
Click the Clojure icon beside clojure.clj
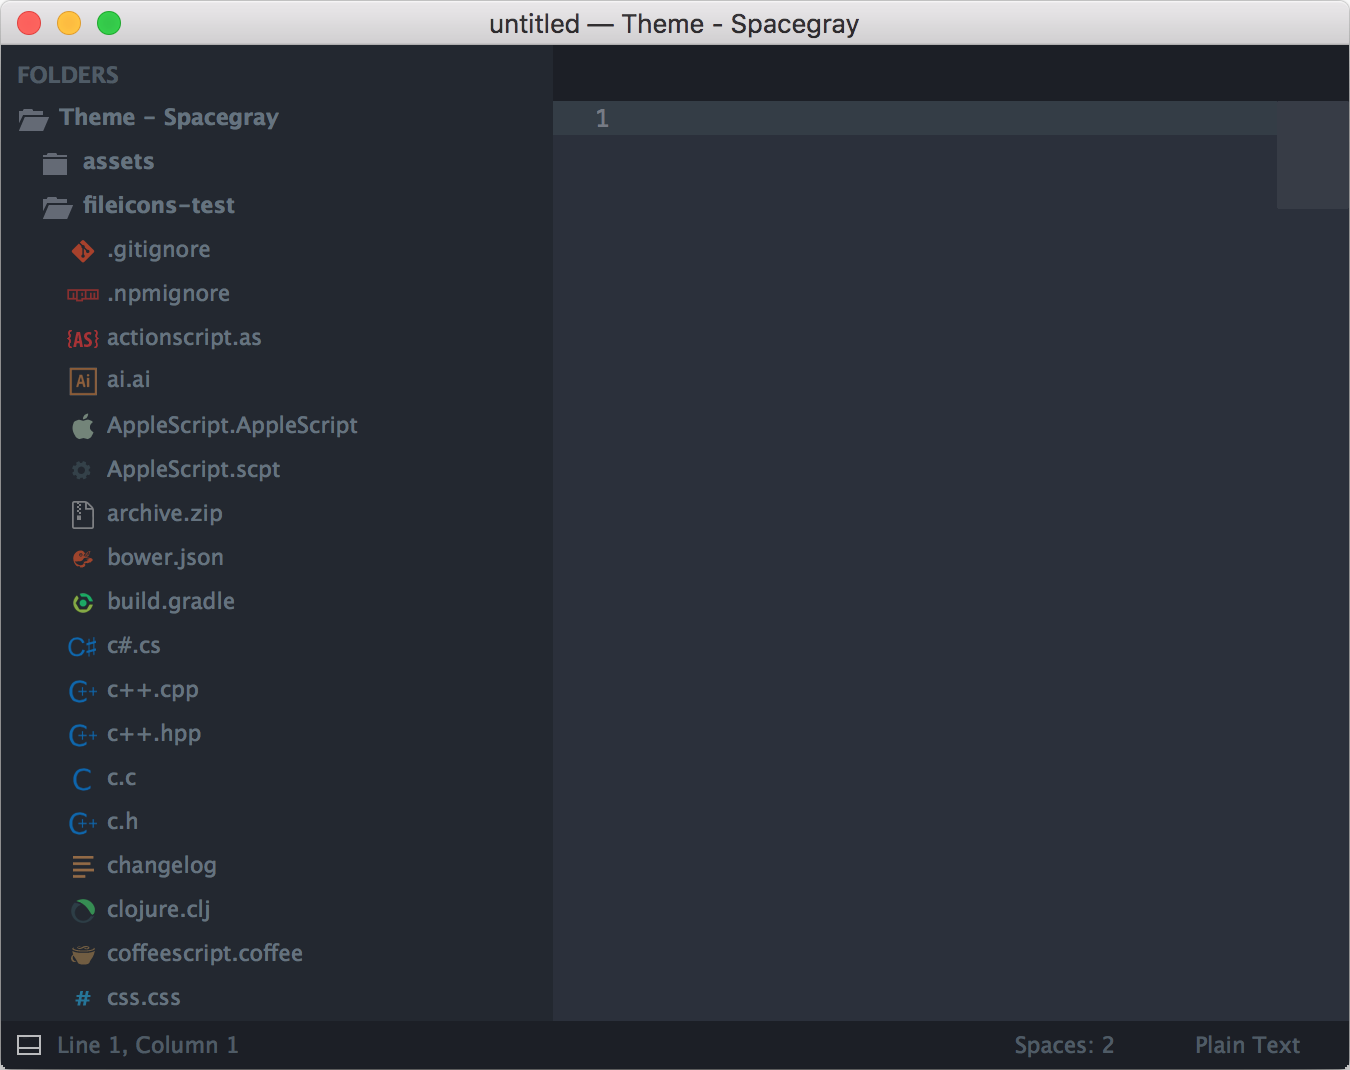click(83, 911)
